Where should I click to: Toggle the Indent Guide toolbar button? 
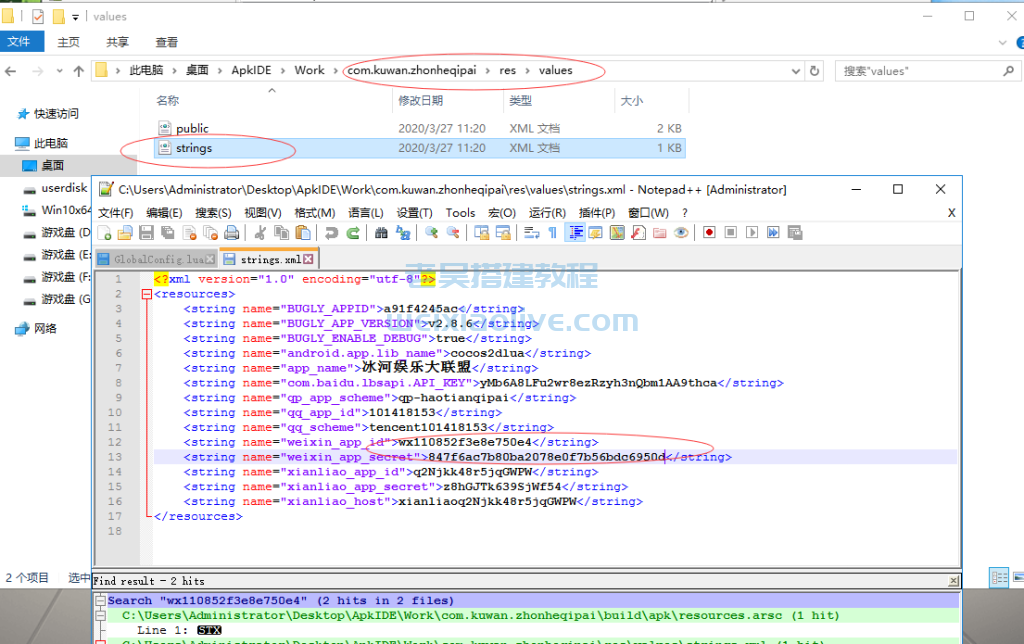[575, 233]
